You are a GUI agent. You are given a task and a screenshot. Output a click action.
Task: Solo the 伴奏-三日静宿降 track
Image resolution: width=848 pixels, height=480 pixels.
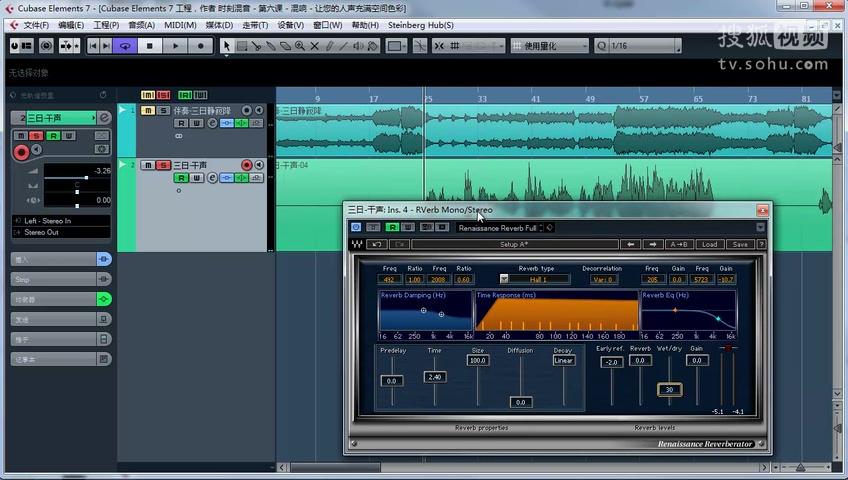click(x=163, y=110)
